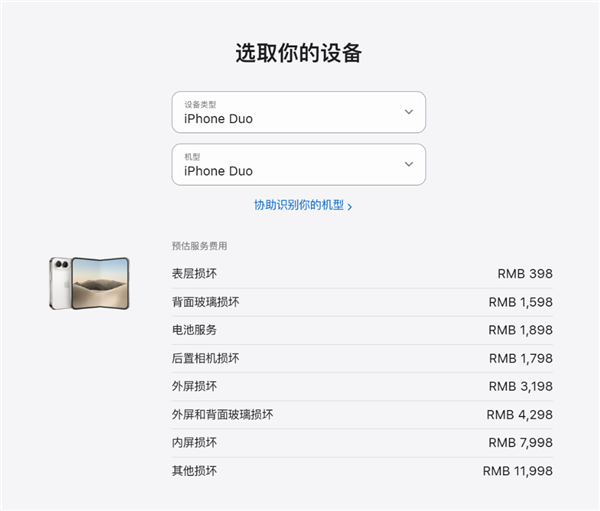Screen dimensions: 600x511
Task: Select the 外屏损坏 row label
Action: [x=194, y=386]
